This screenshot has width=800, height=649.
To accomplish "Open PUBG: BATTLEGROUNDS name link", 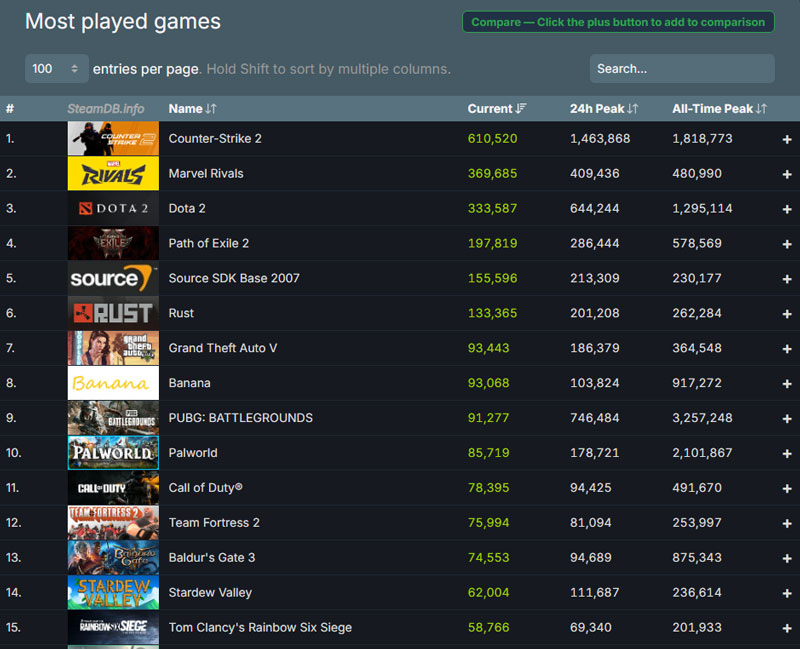I will [241, 418].
